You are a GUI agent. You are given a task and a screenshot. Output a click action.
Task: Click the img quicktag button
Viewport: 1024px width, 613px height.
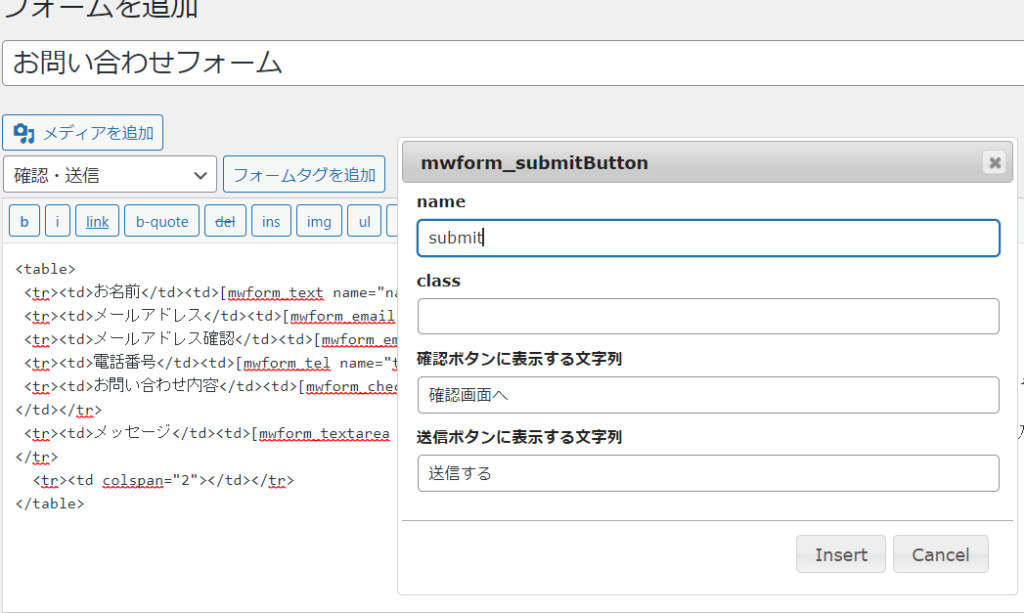pyautogui.click(x=319, y=221)
